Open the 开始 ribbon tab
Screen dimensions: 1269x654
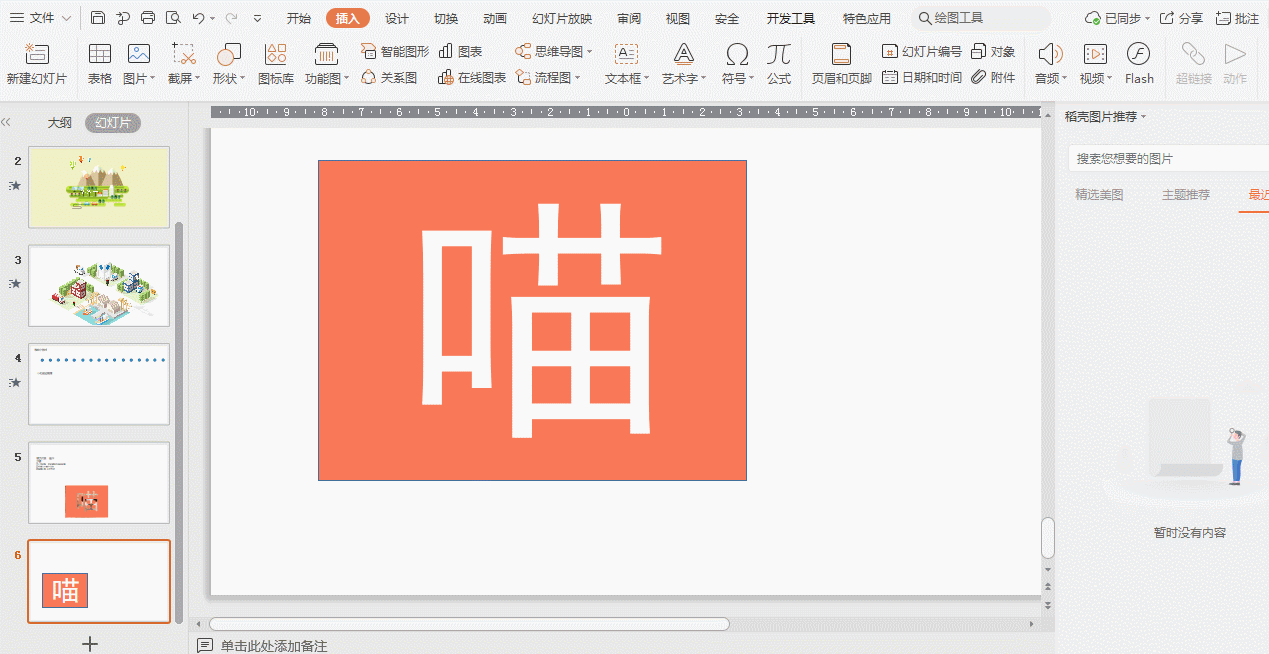tap(298, 18)
